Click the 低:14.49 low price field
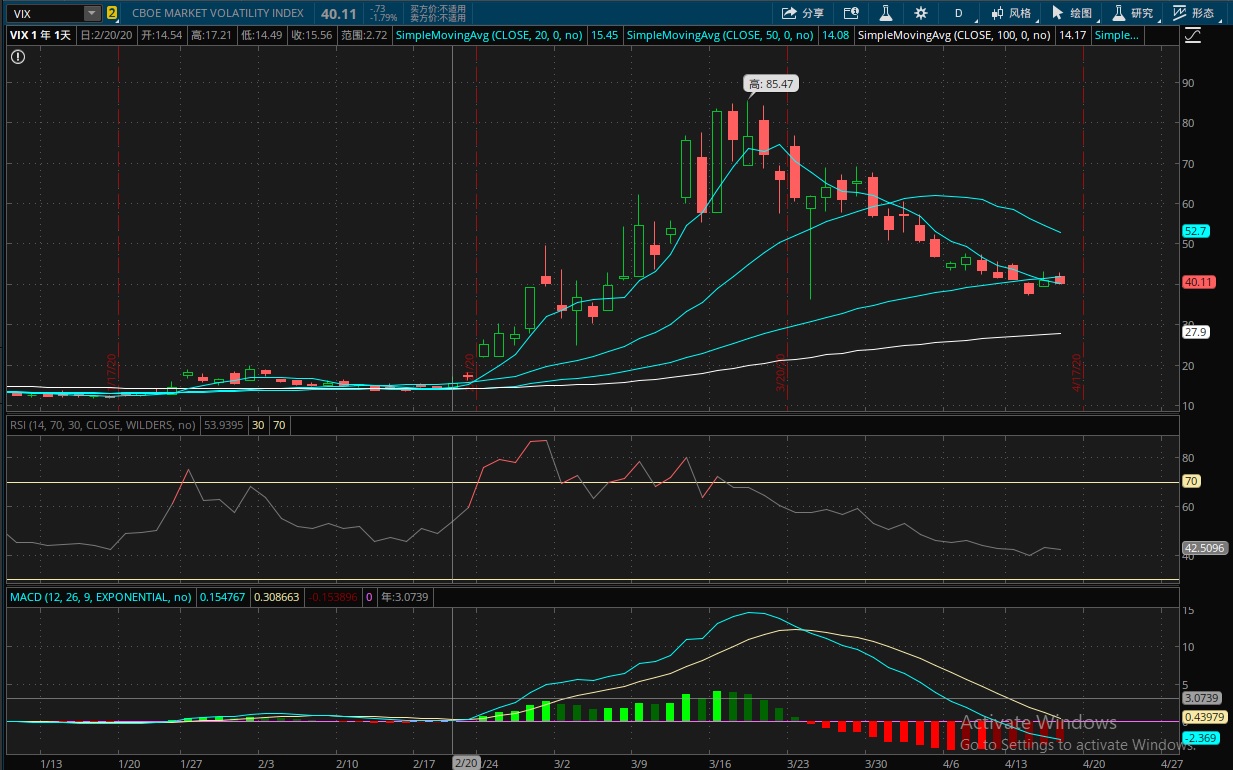This screenshot has height=770, width=1233. (261, 35)
